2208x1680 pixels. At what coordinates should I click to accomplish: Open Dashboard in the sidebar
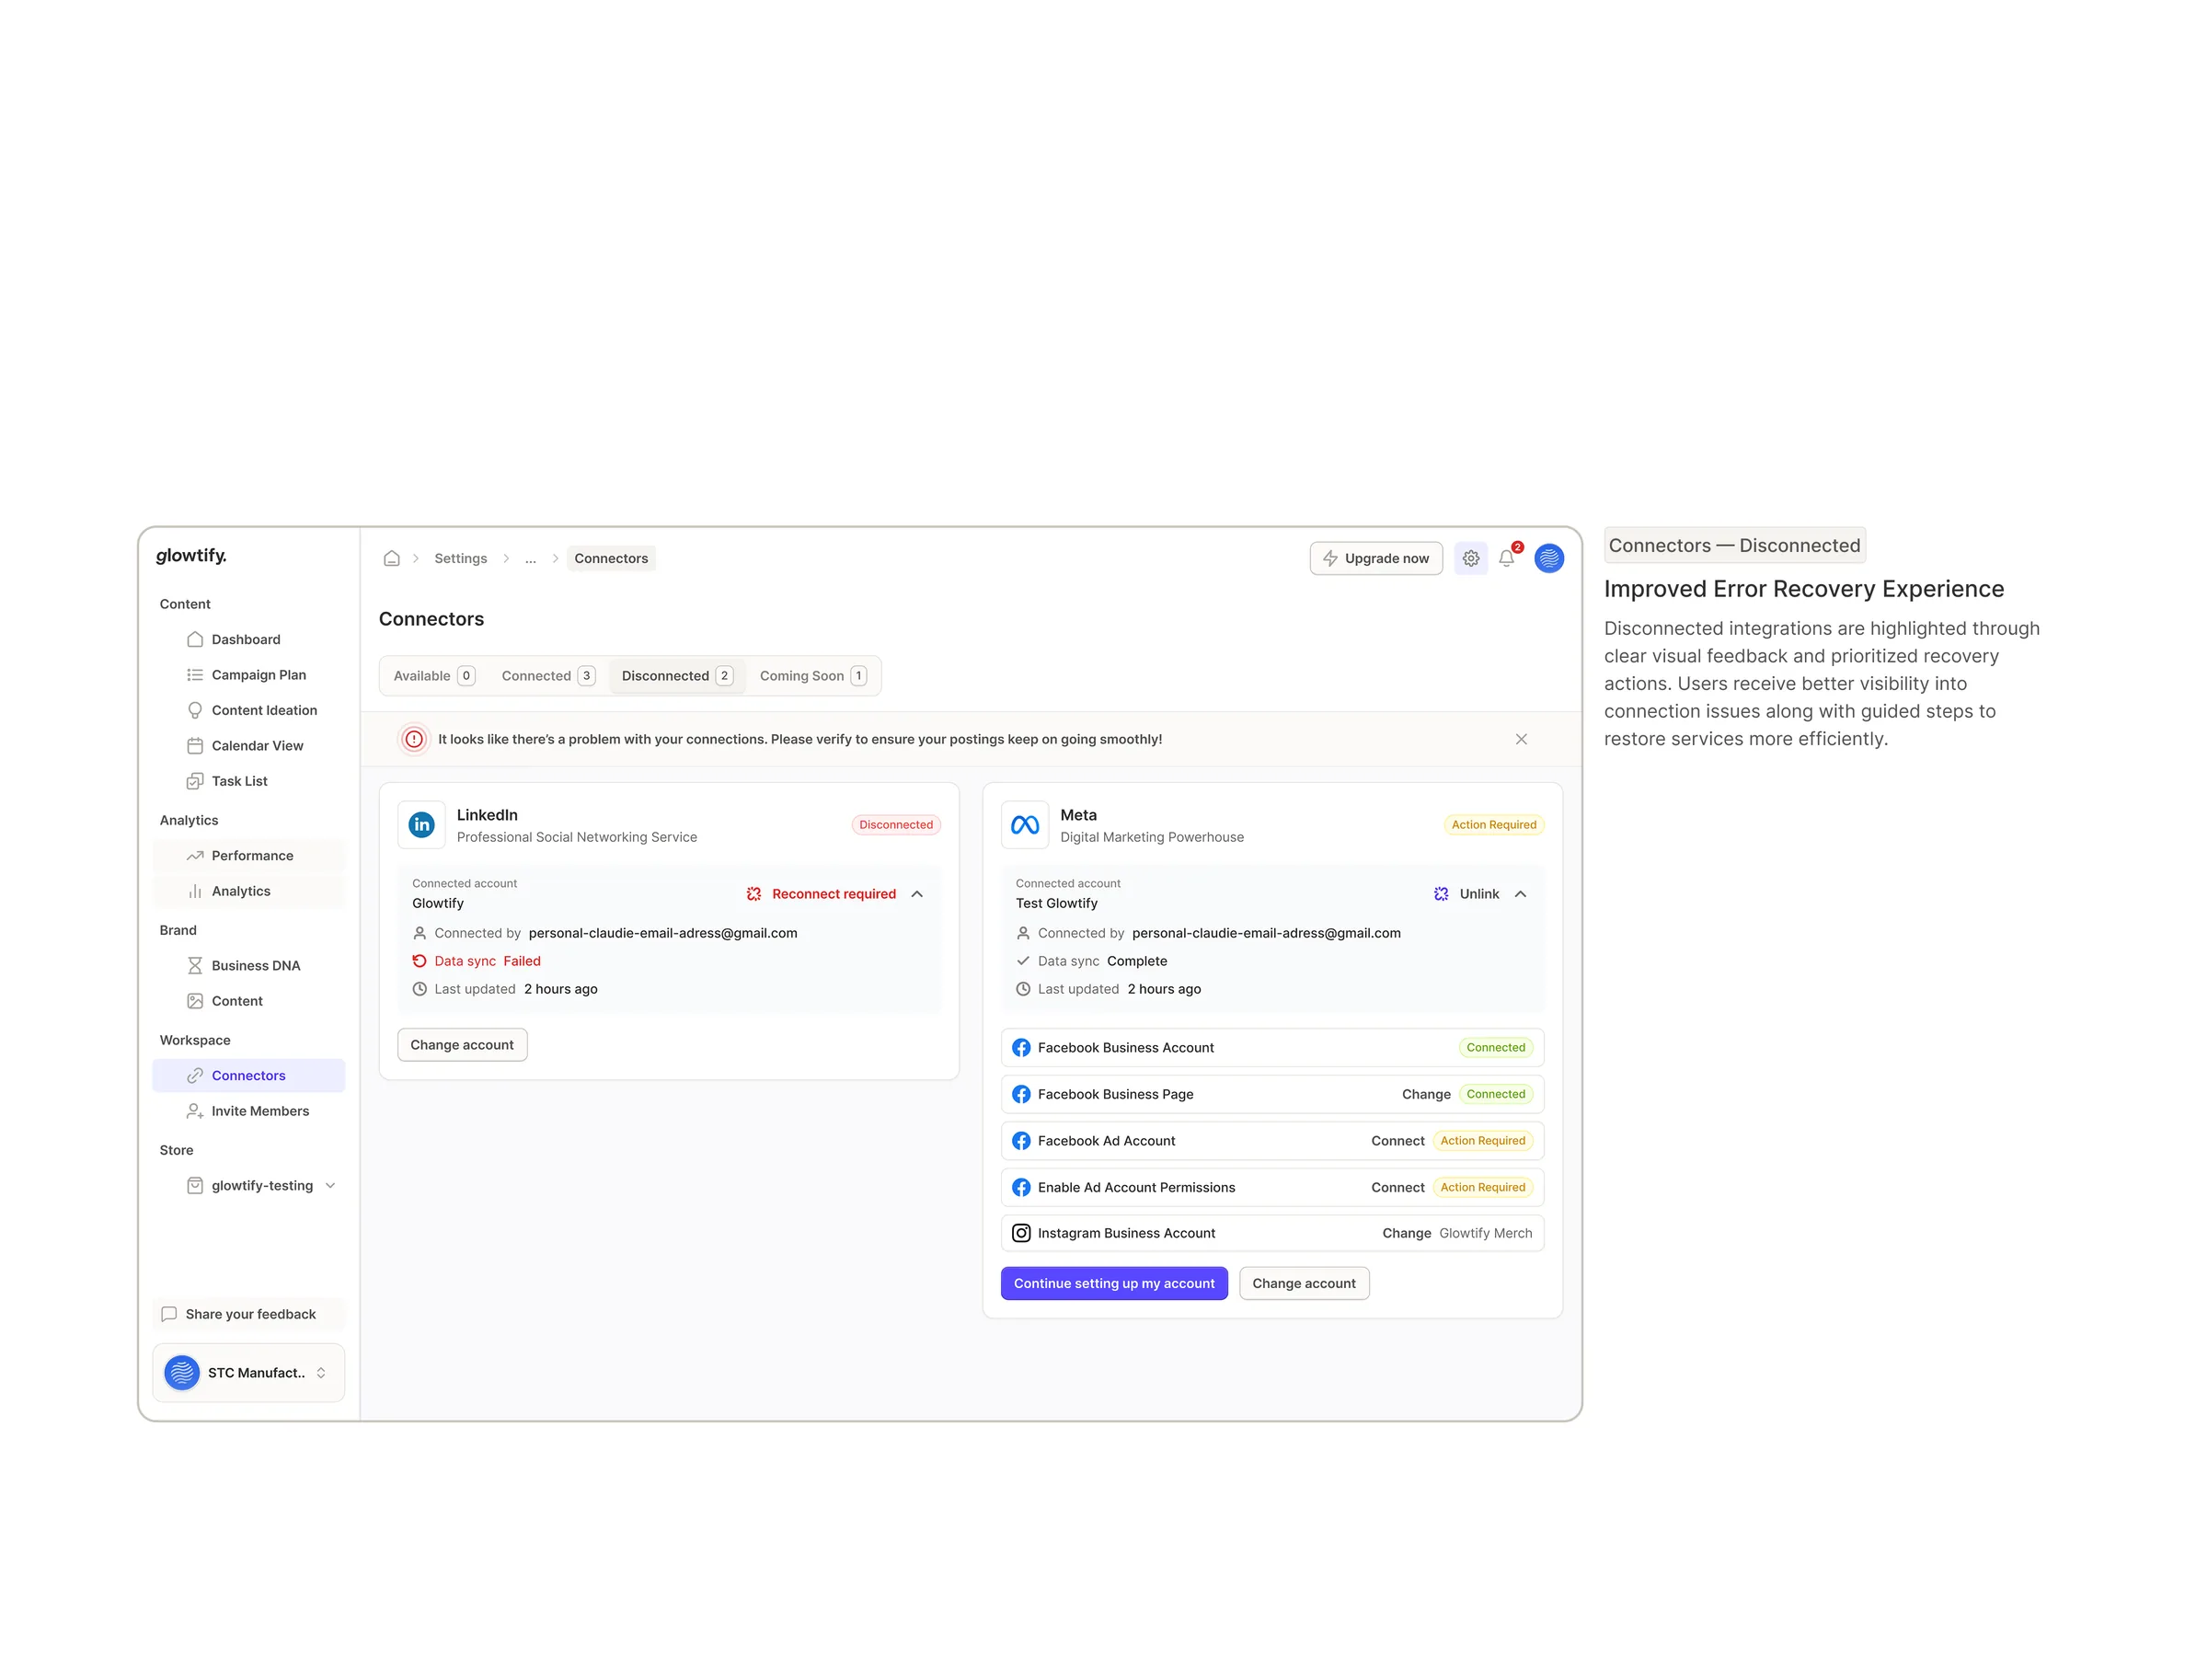[248, 639]
